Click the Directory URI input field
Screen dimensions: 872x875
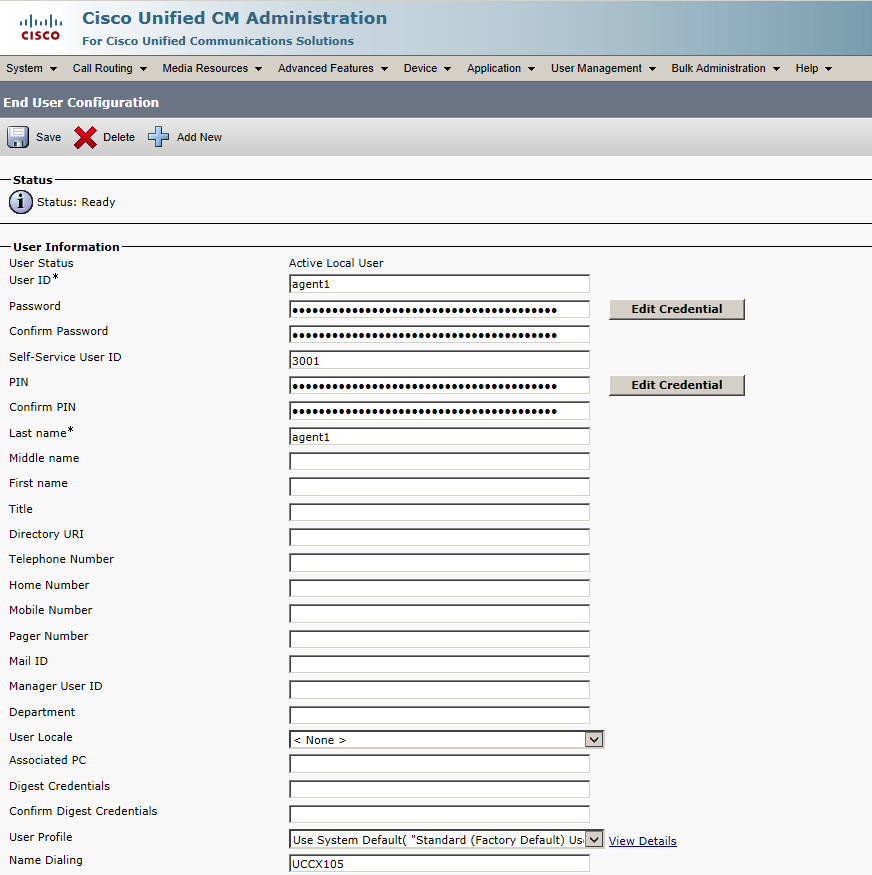coord(439,537)
